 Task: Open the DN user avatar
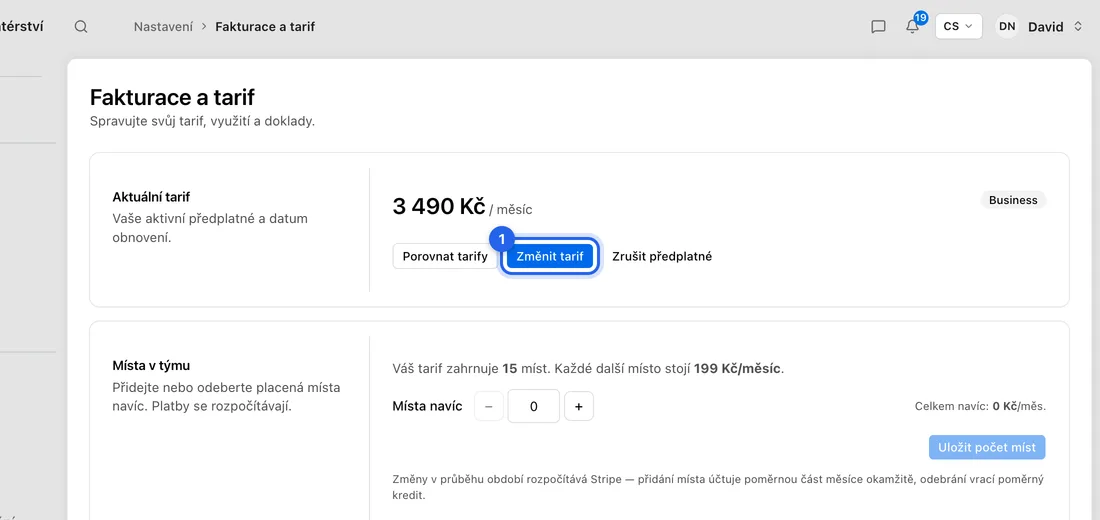point(1007,27)
